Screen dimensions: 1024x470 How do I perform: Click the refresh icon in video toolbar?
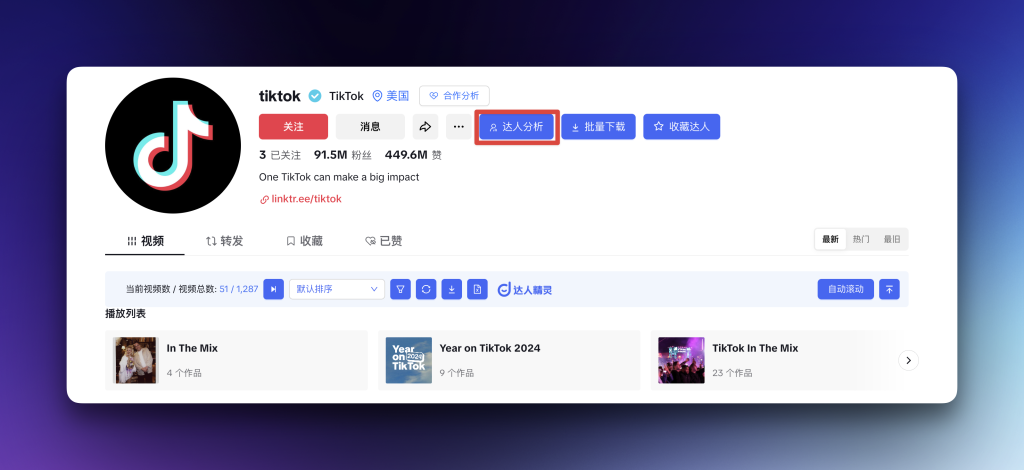[x=426, y=289]
